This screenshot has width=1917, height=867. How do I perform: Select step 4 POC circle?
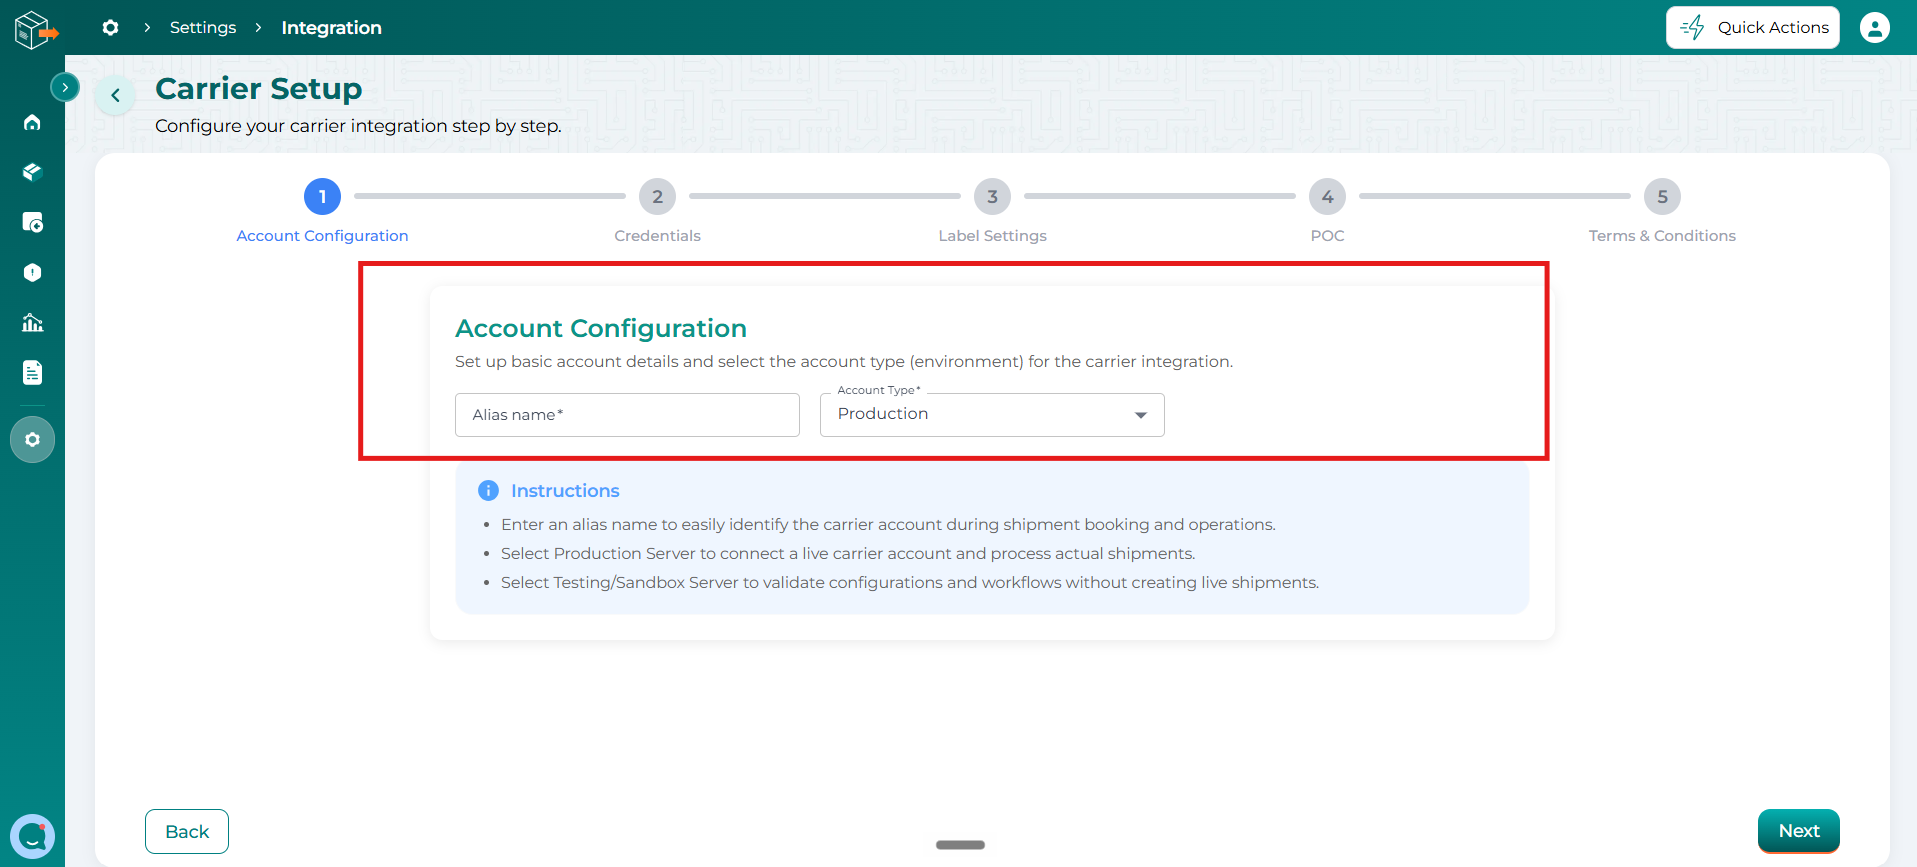point(1327,196)
